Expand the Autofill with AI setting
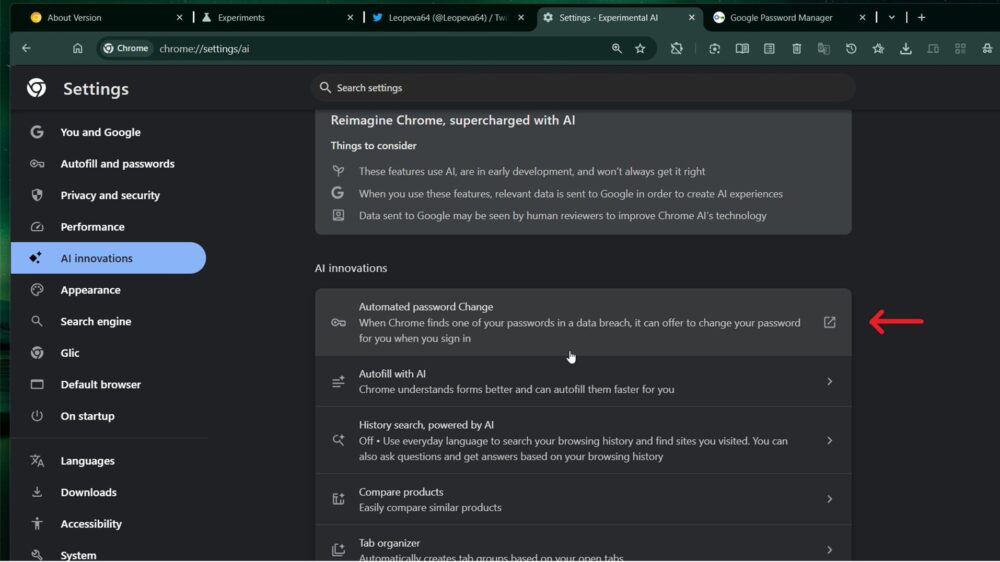 coord(829,381)
